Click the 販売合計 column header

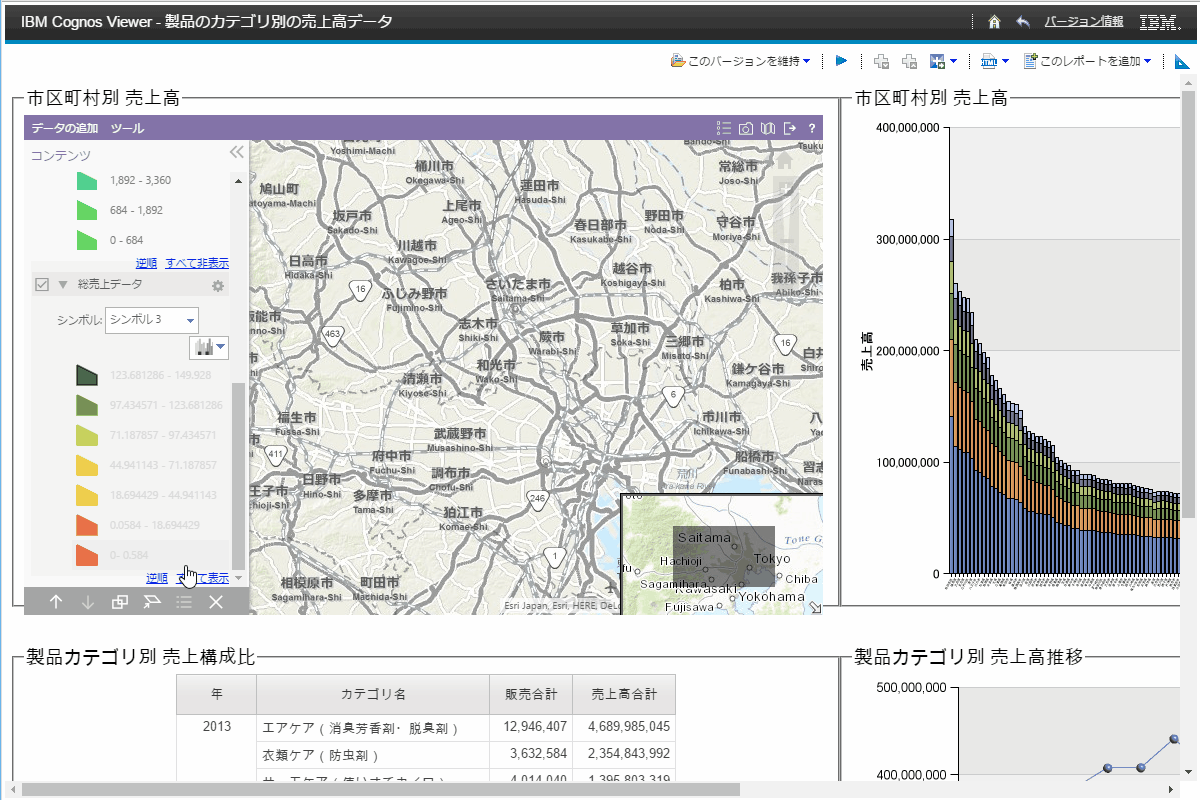click(x=532, y=693)
